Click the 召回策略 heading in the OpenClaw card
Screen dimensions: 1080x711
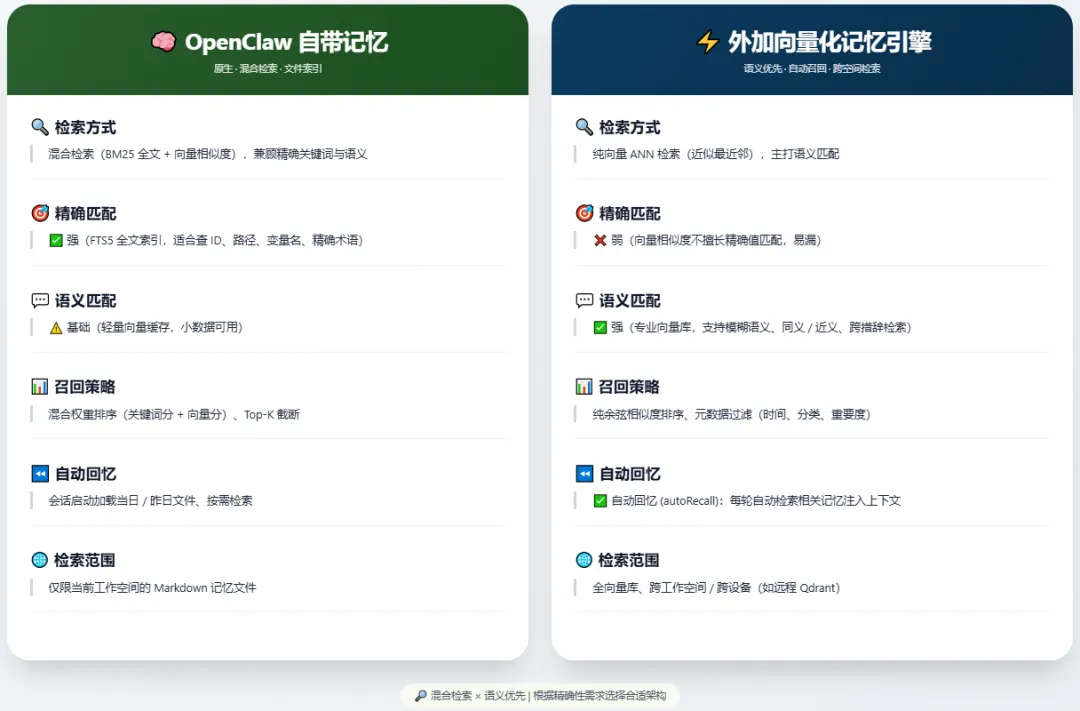[x=85, y=387]
